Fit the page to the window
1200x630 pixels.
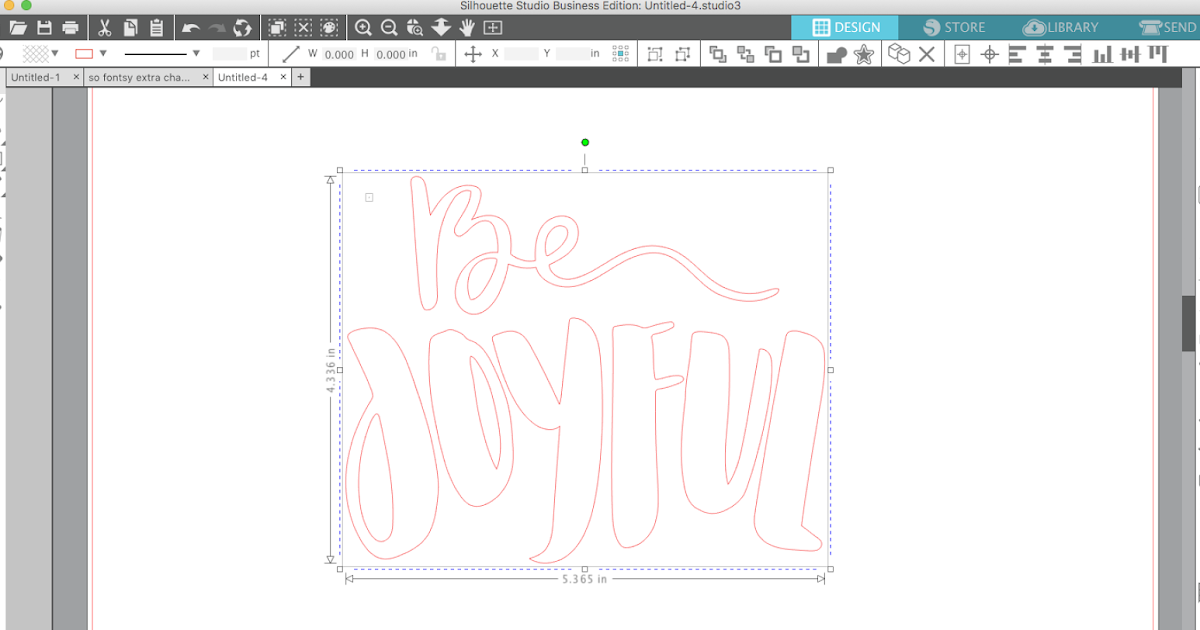point(492,28)
